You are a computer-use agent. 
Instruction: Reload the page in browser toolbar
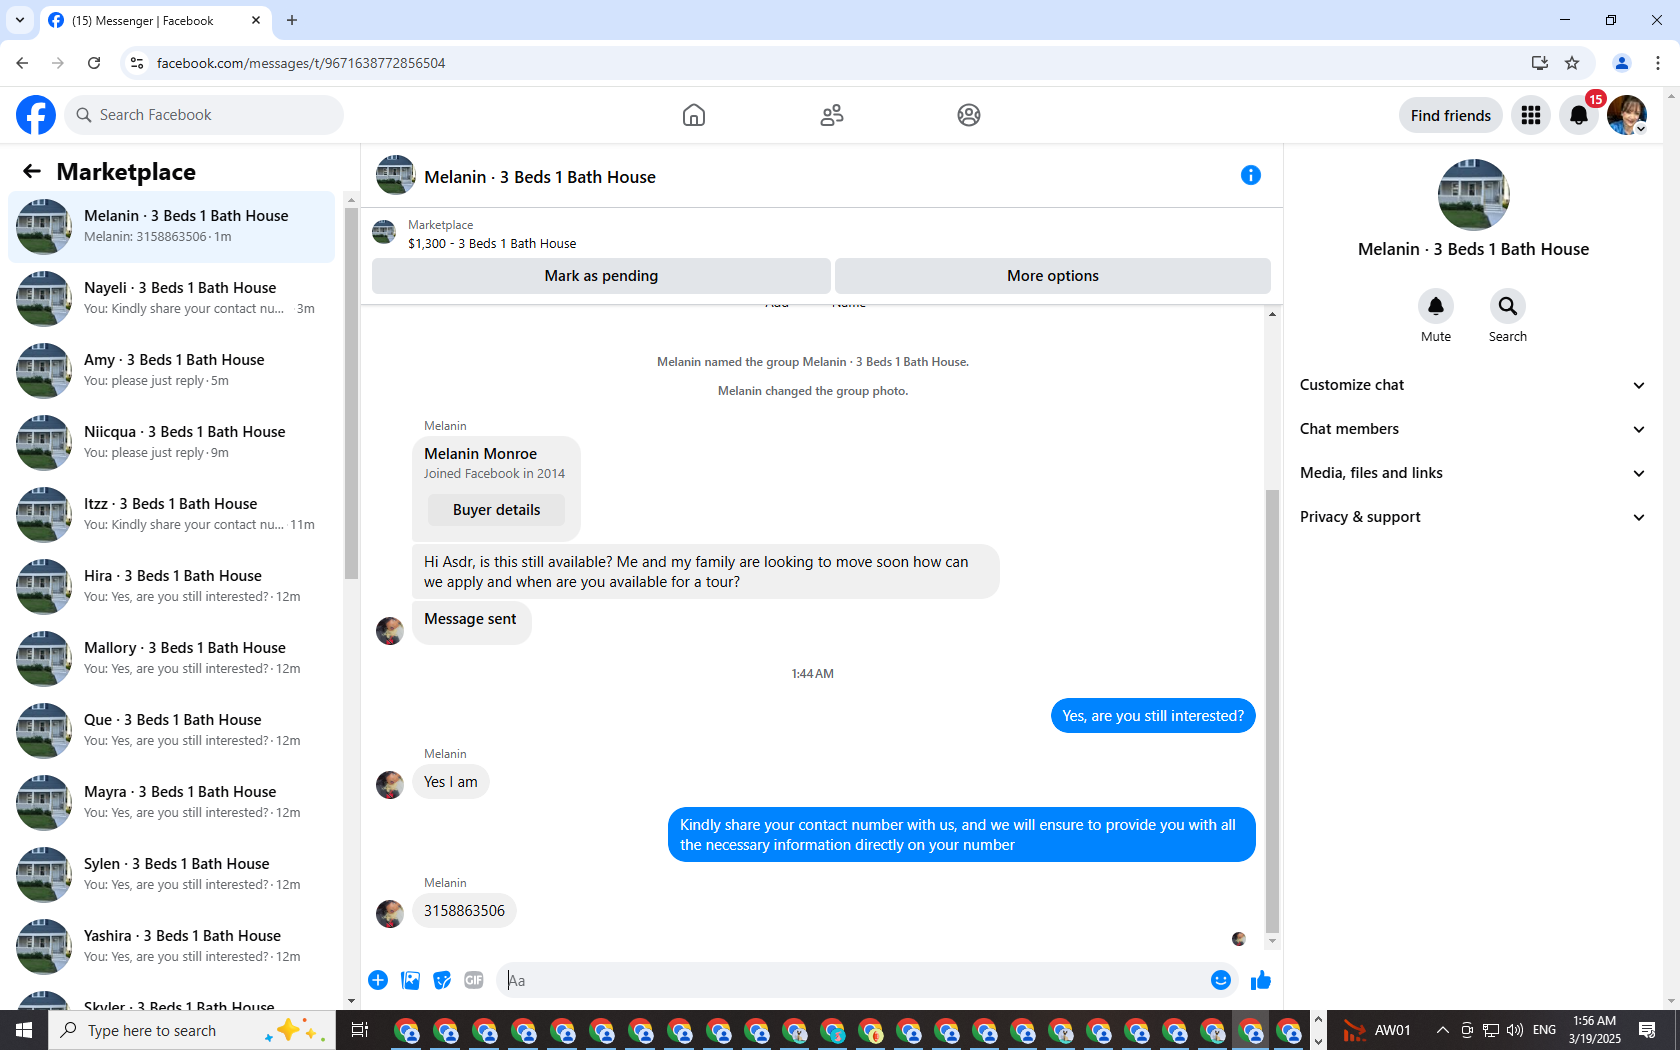click(x=94, y=63)
